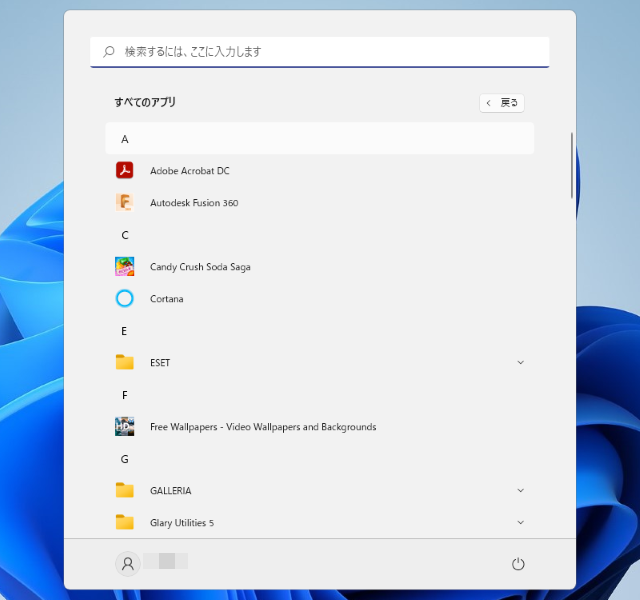Click the power button icon
640x600 pixels.
click(x=518, y=564)
